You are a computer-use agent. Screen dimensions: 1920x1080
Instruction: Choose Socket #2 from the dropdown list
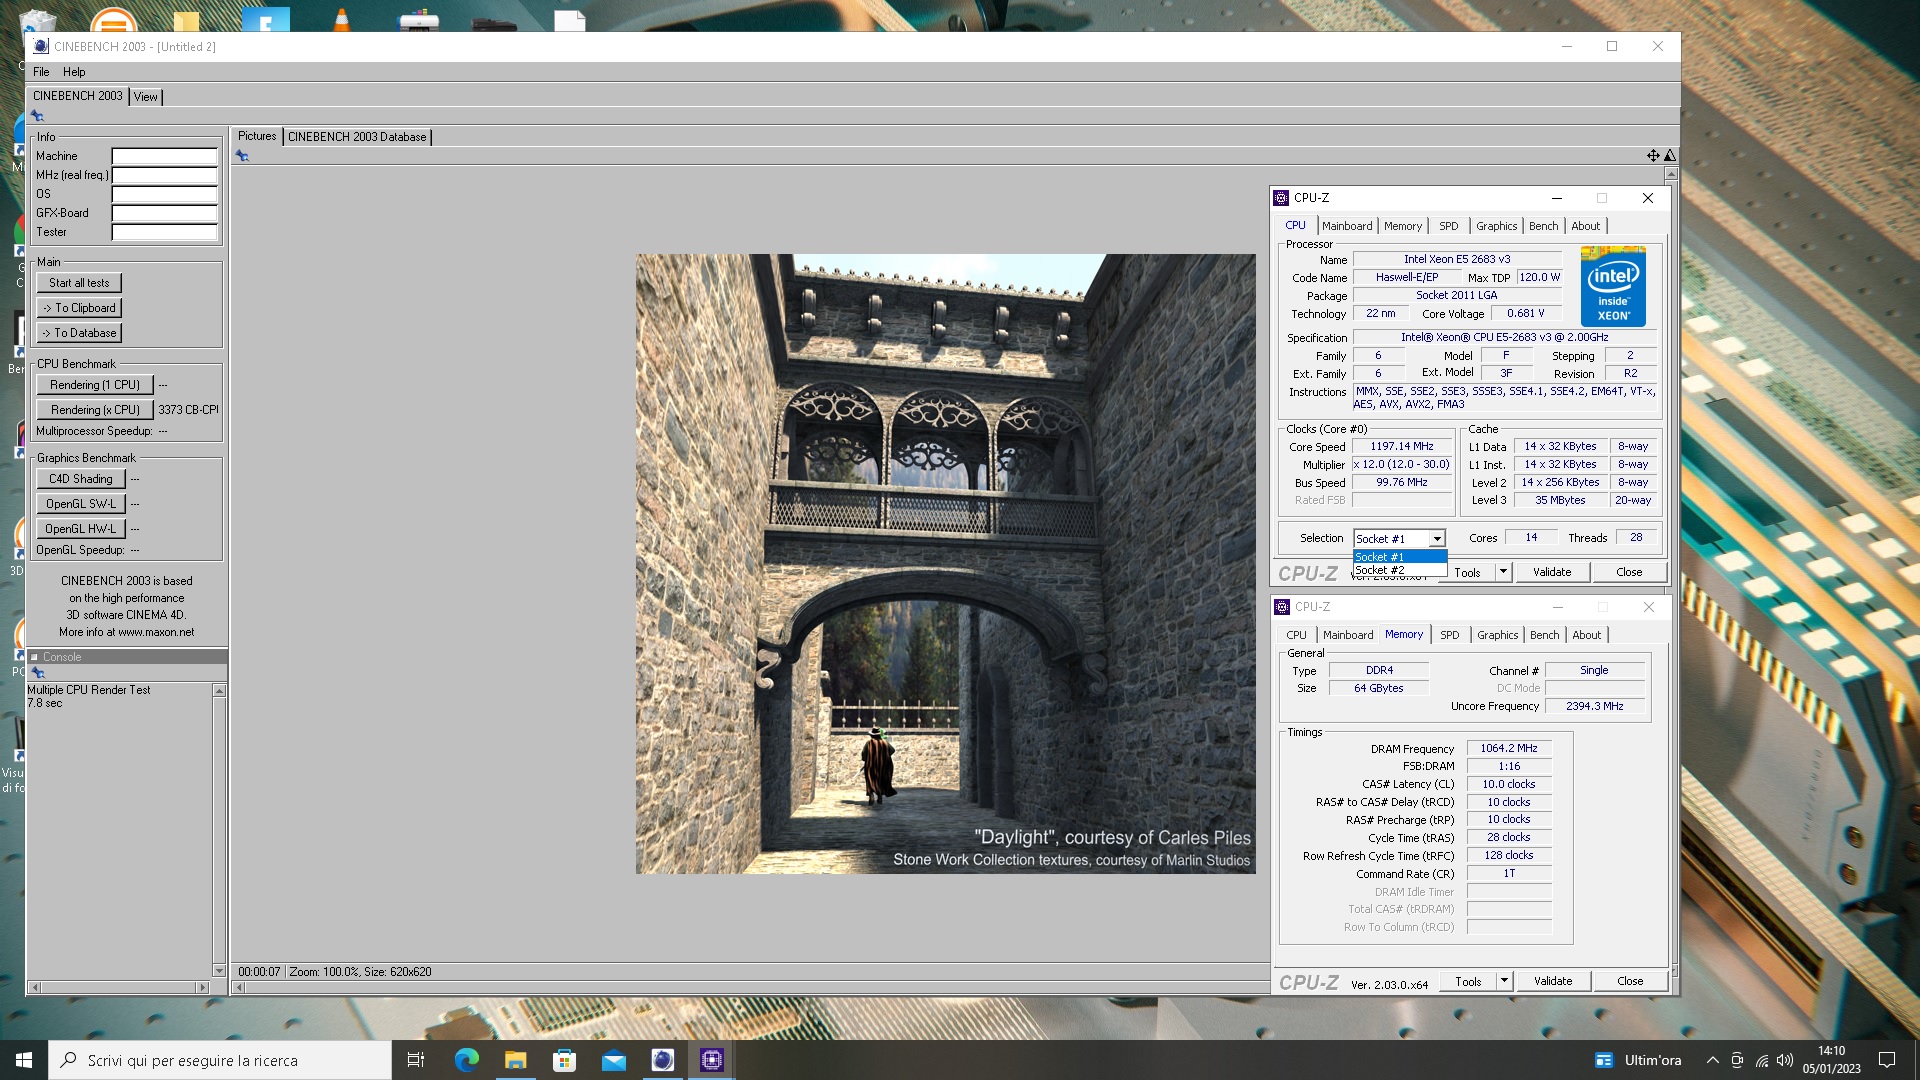pos(1400,570)
